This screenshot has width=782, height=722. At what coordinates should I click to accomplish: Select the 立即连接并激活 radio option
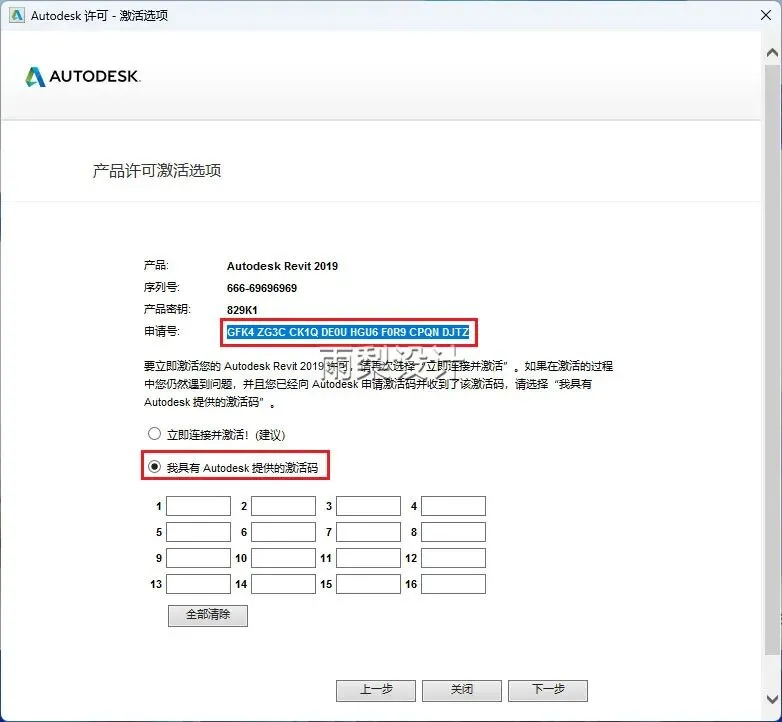[154, 434]
